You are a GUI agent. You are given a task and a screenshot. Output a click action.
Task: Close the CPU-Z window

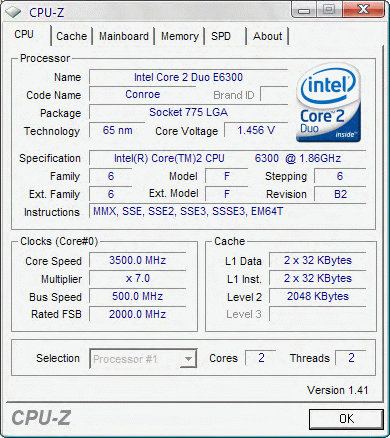pyautogui.click(x=363, y=10)
